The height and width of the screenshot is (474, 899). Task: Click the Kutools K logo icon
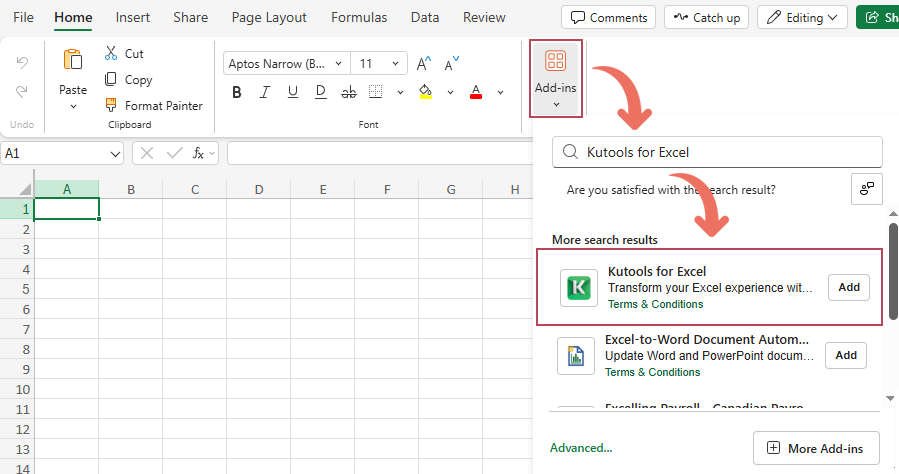(x=579, y=288)
